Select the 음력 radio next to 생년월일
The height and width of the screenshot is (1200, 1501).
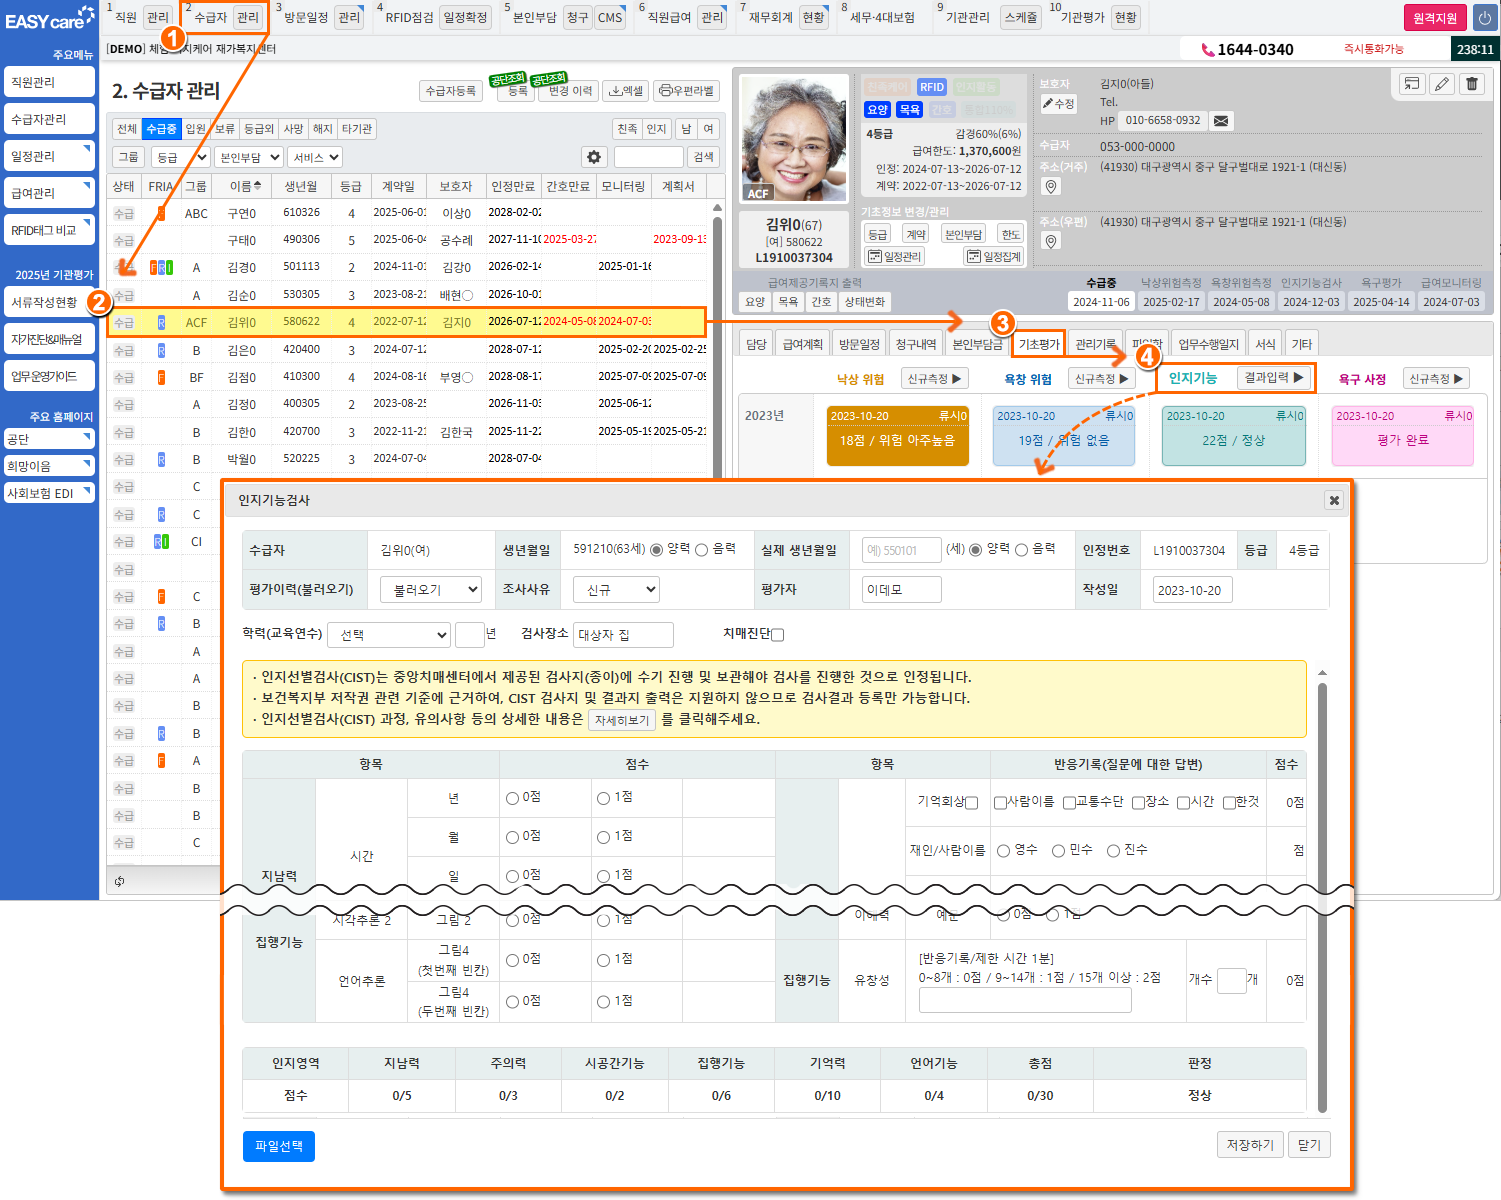click(701, 550)
